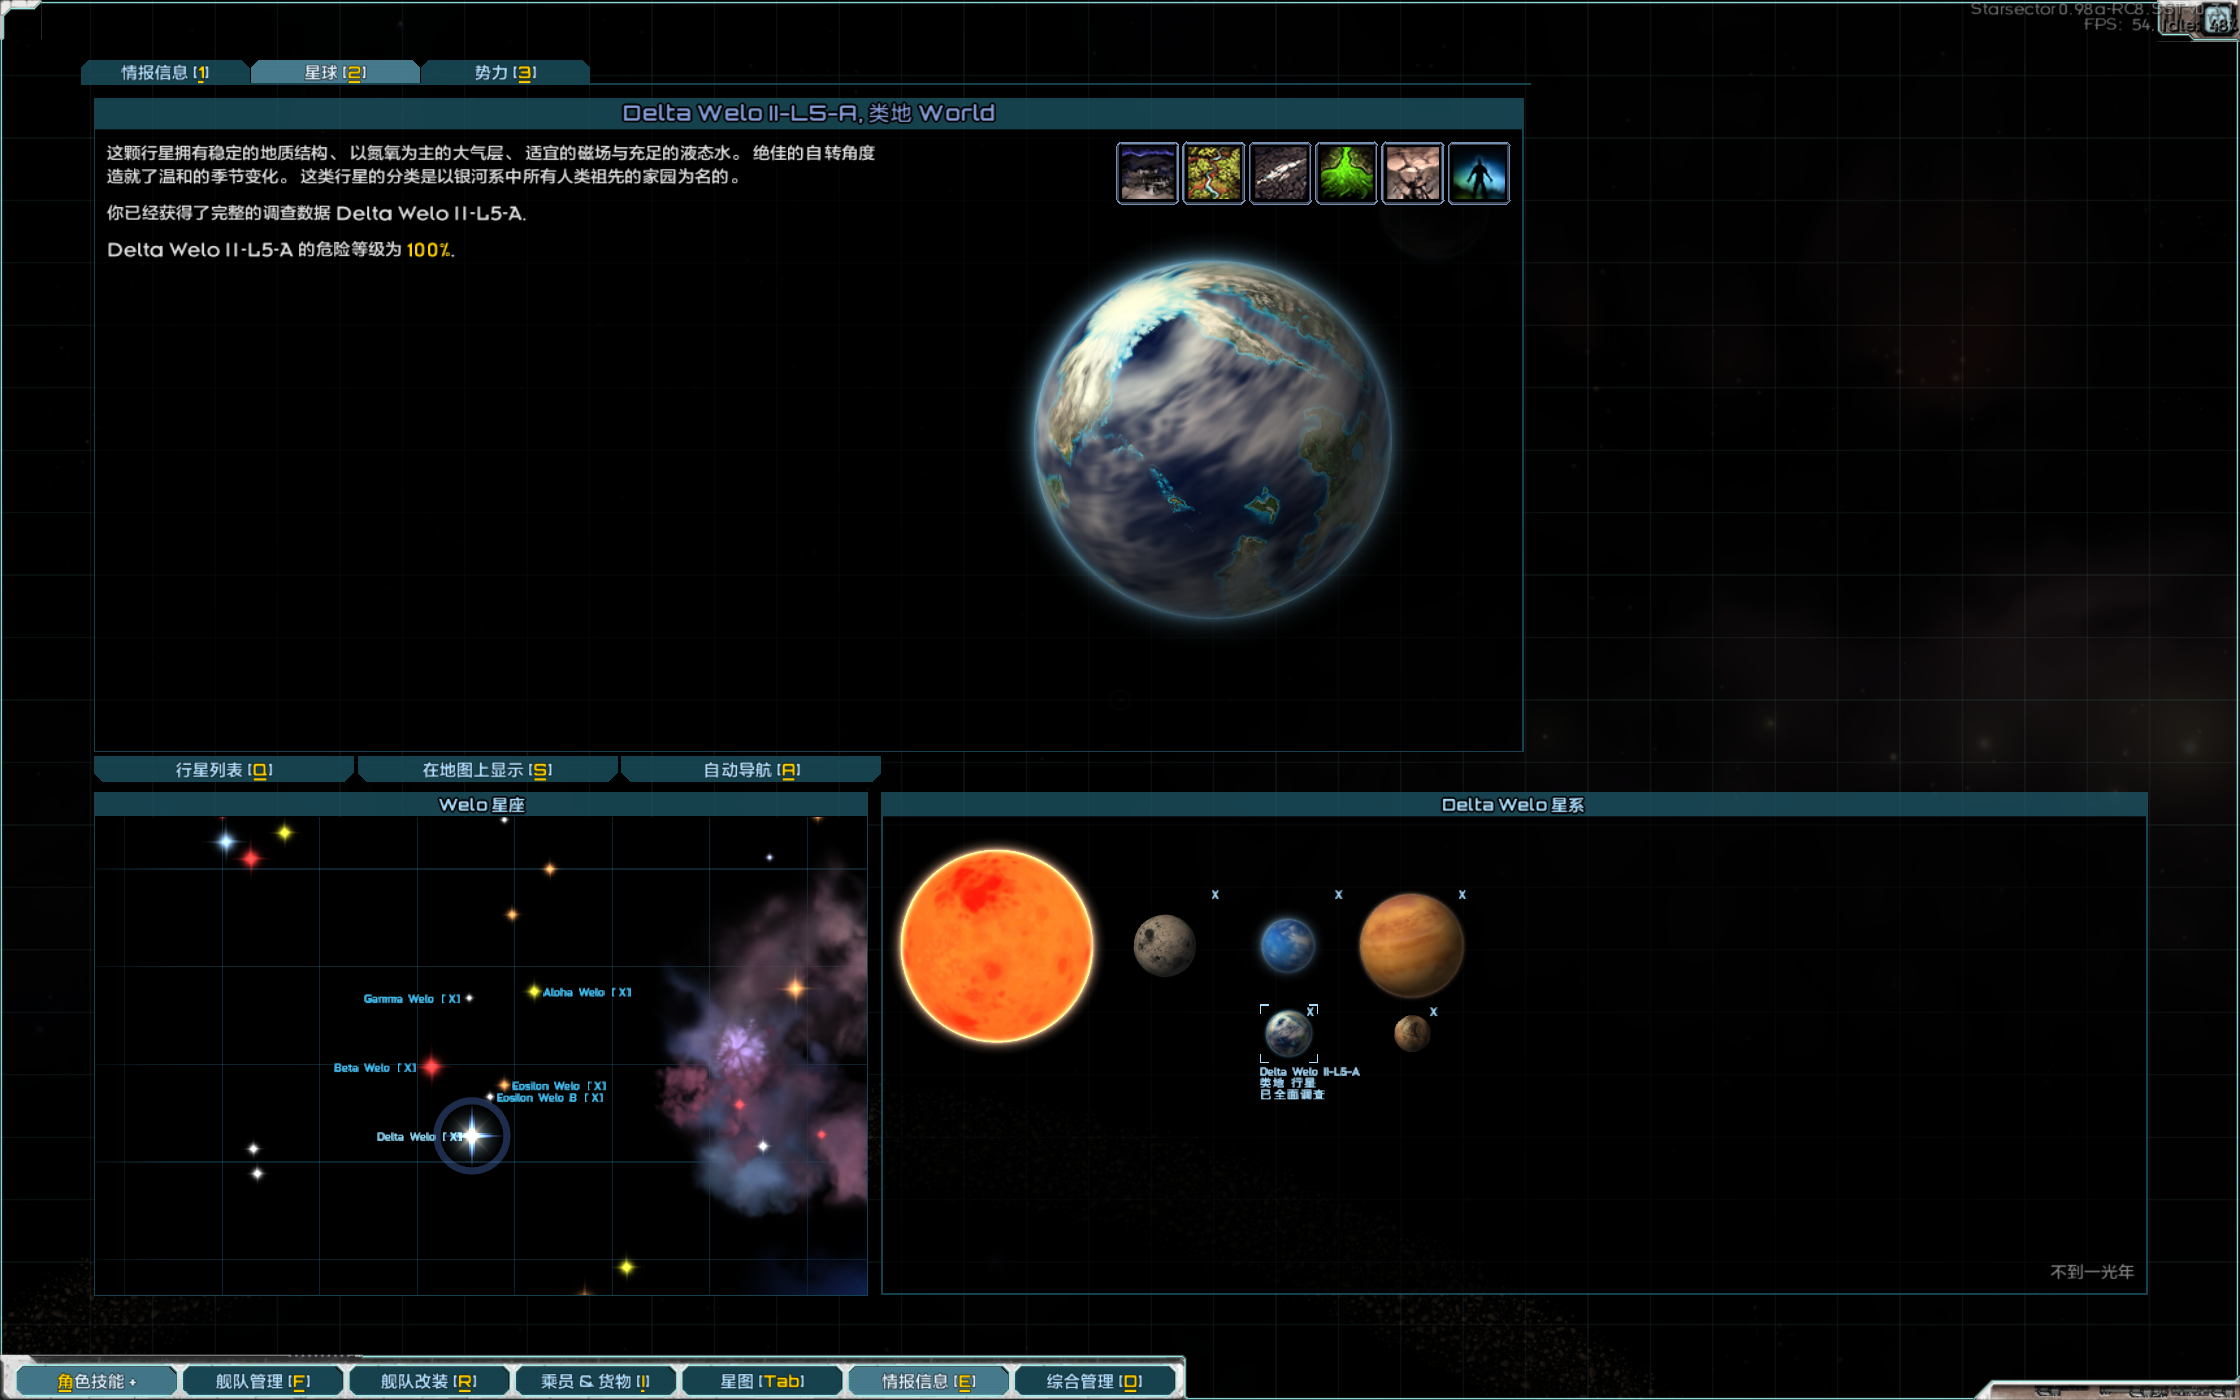Click the large planet preview globe
The image size is (2240, 1400).
(x=1213, y=440)
